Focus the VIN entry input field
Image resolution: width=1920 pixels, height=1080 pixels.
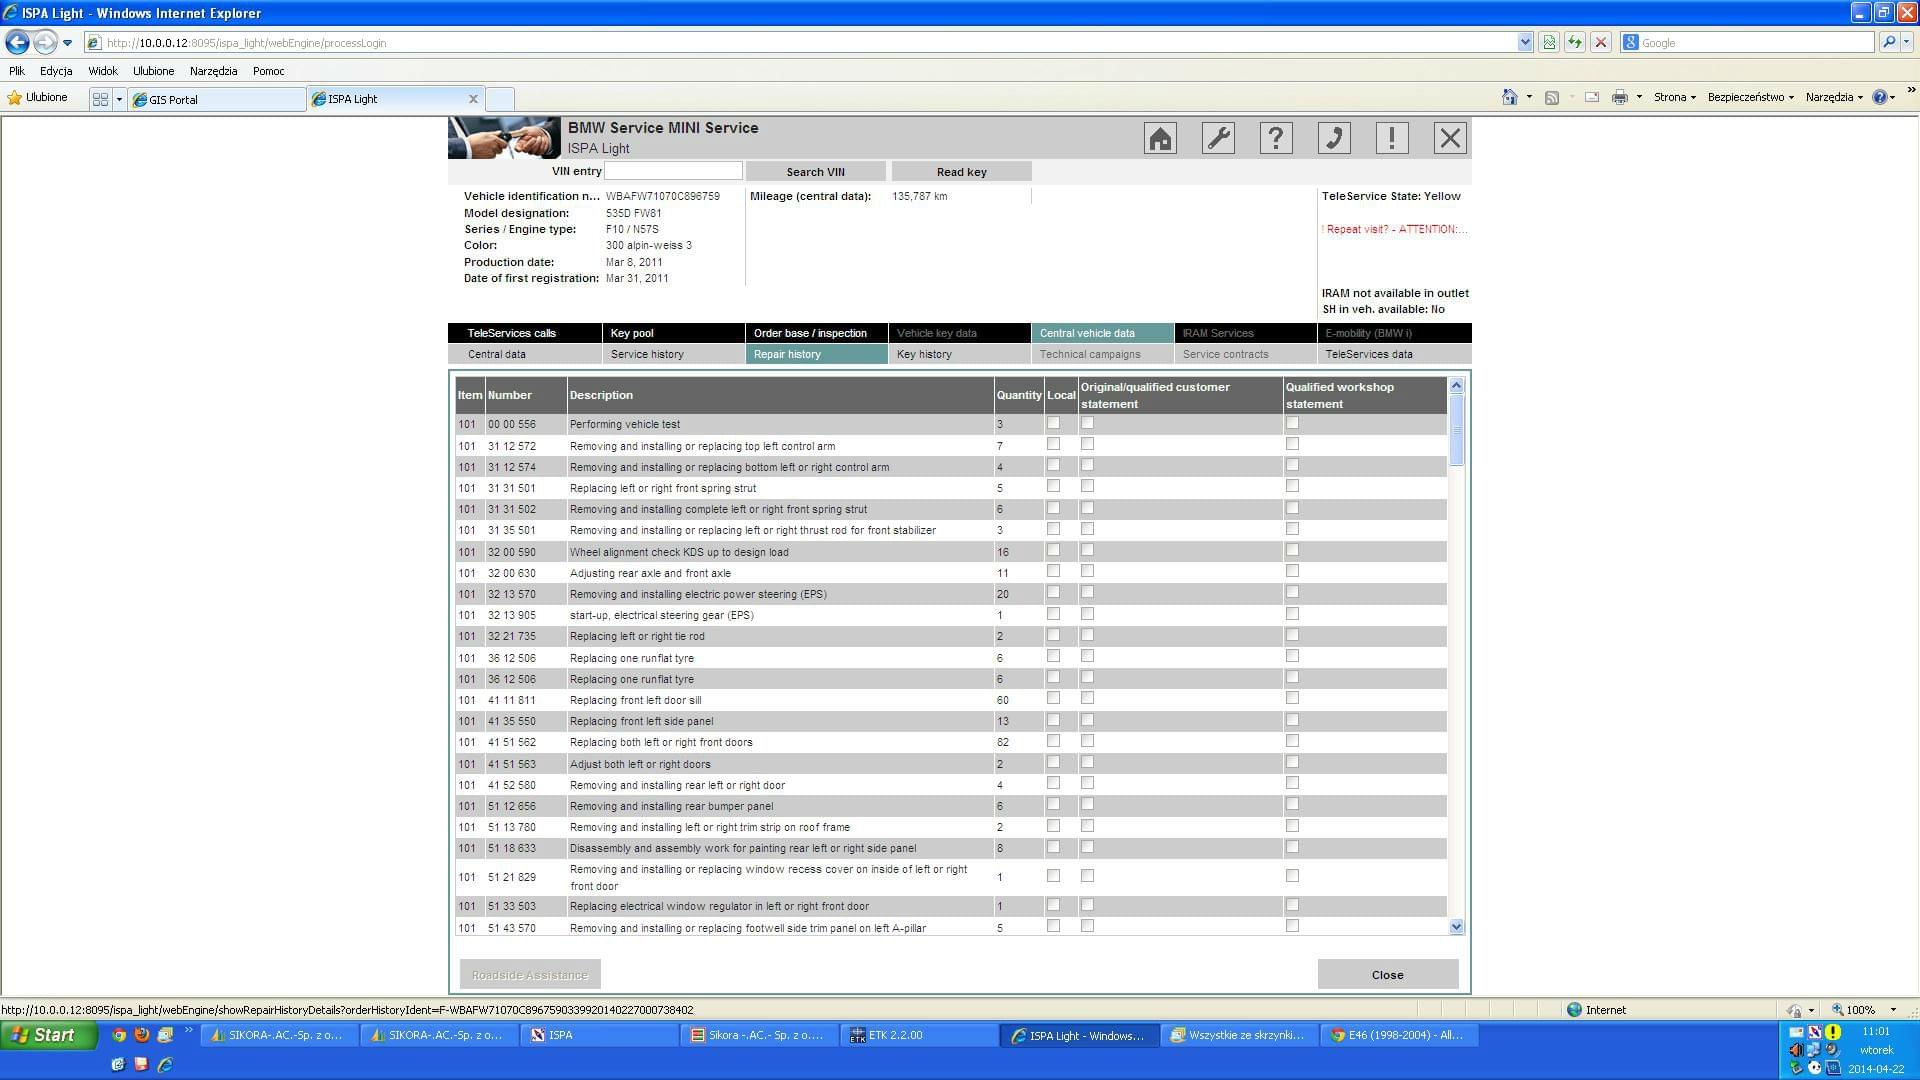coord(673,171)
